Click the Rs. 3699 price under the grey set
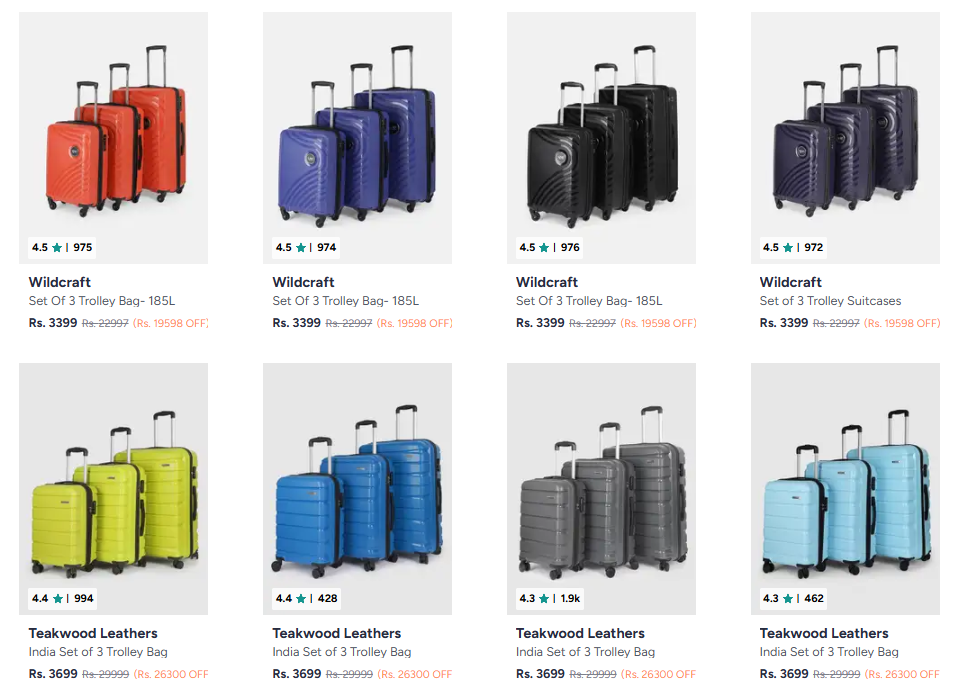The width and height of the screenshot is (957, 697). (540, 674)
